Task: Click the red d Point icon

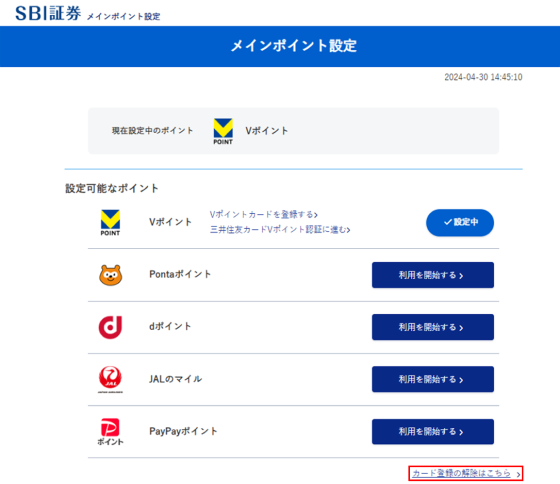Action: [x=110, y=327]
